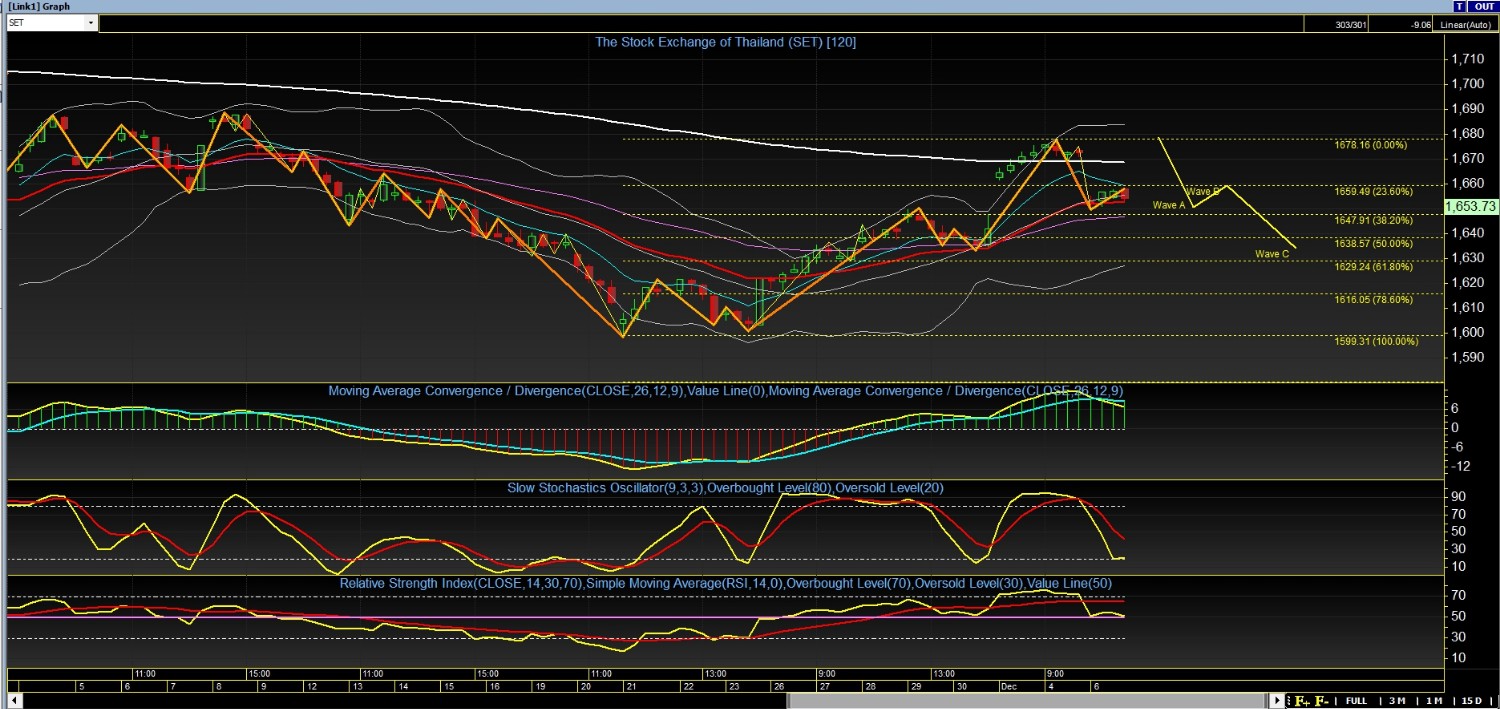This screenshot has height=709, width=1500.
Task: Click the 'Wave A' annotation
Action: [1168, 205]
